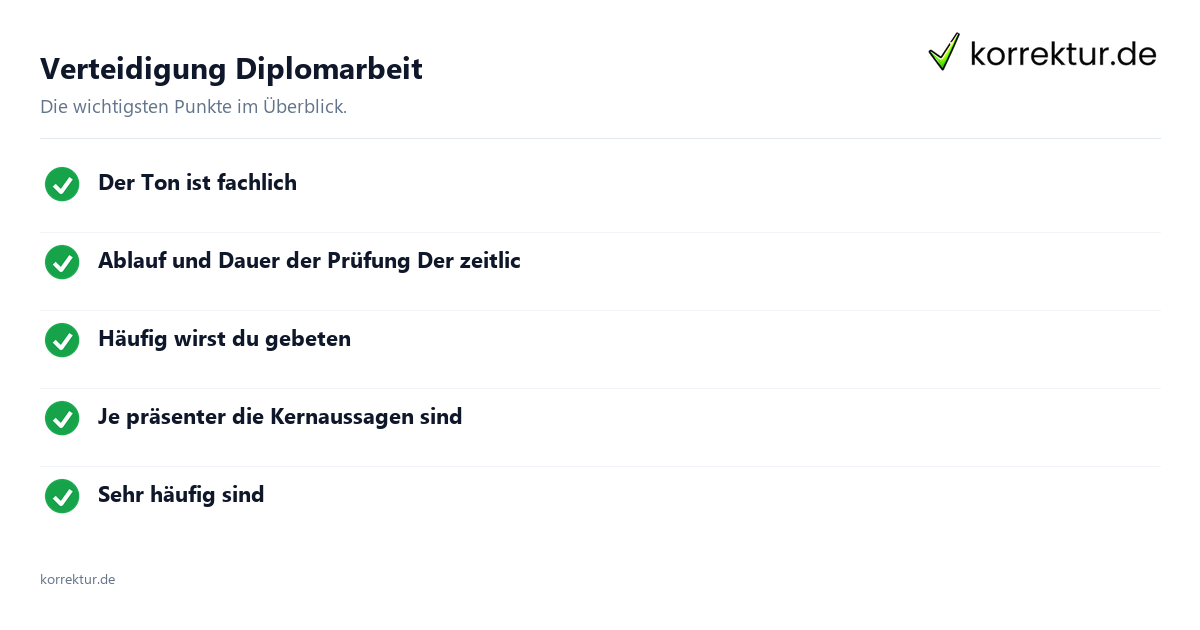Click the korrektur.de footer link
The height and width of the screenshot is (630, 1200).
click(77, 579)
